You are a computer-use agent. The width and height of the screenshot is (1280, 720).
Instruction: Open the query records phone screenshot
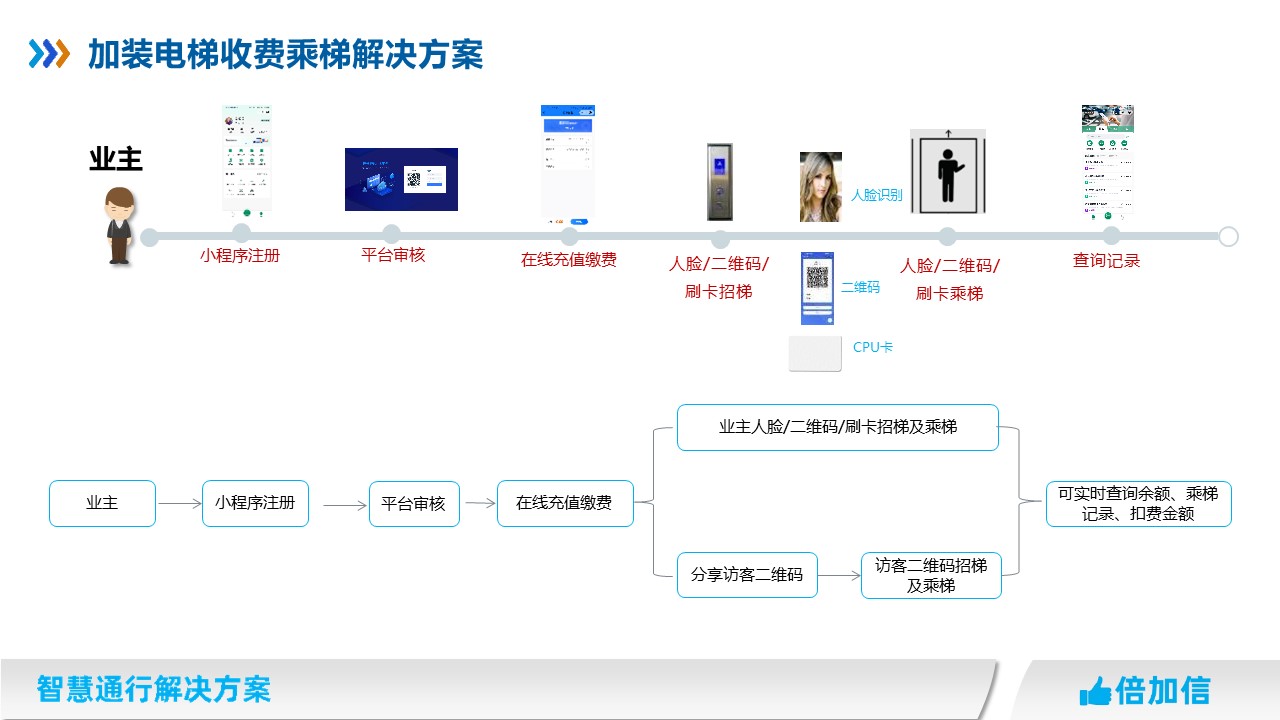click(x=1107, y=162)
